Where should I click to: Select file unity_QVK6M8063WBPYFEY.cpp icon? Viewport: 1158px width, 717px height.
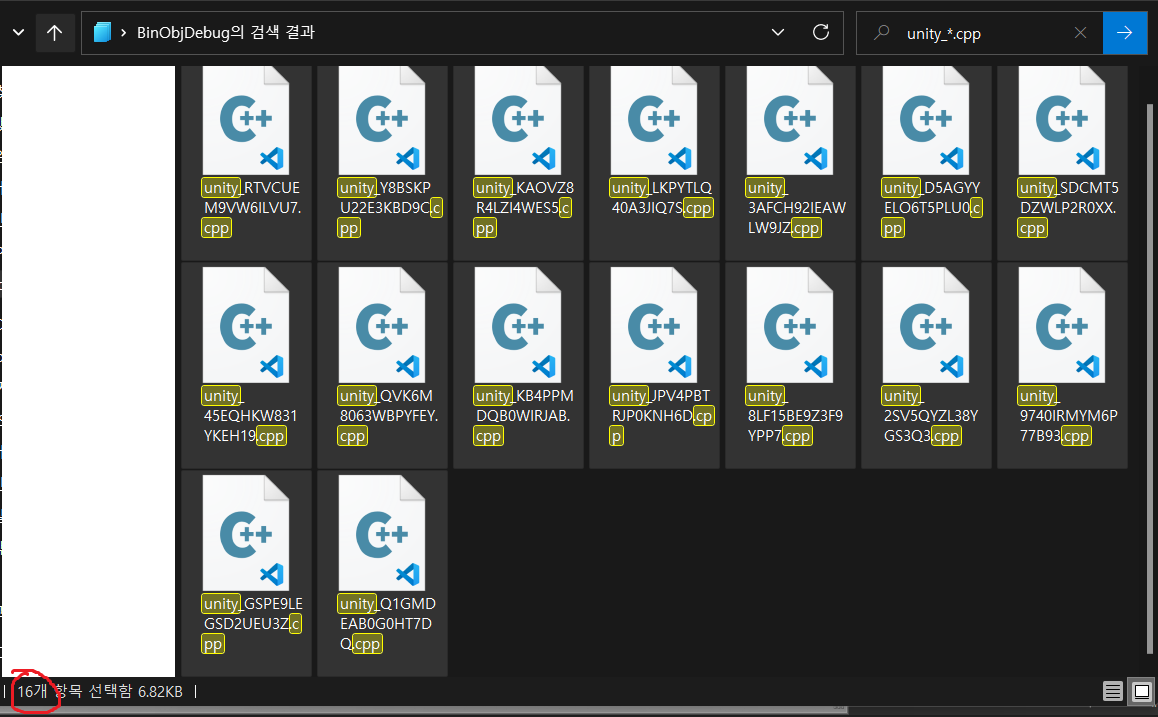tap(382, 325)
